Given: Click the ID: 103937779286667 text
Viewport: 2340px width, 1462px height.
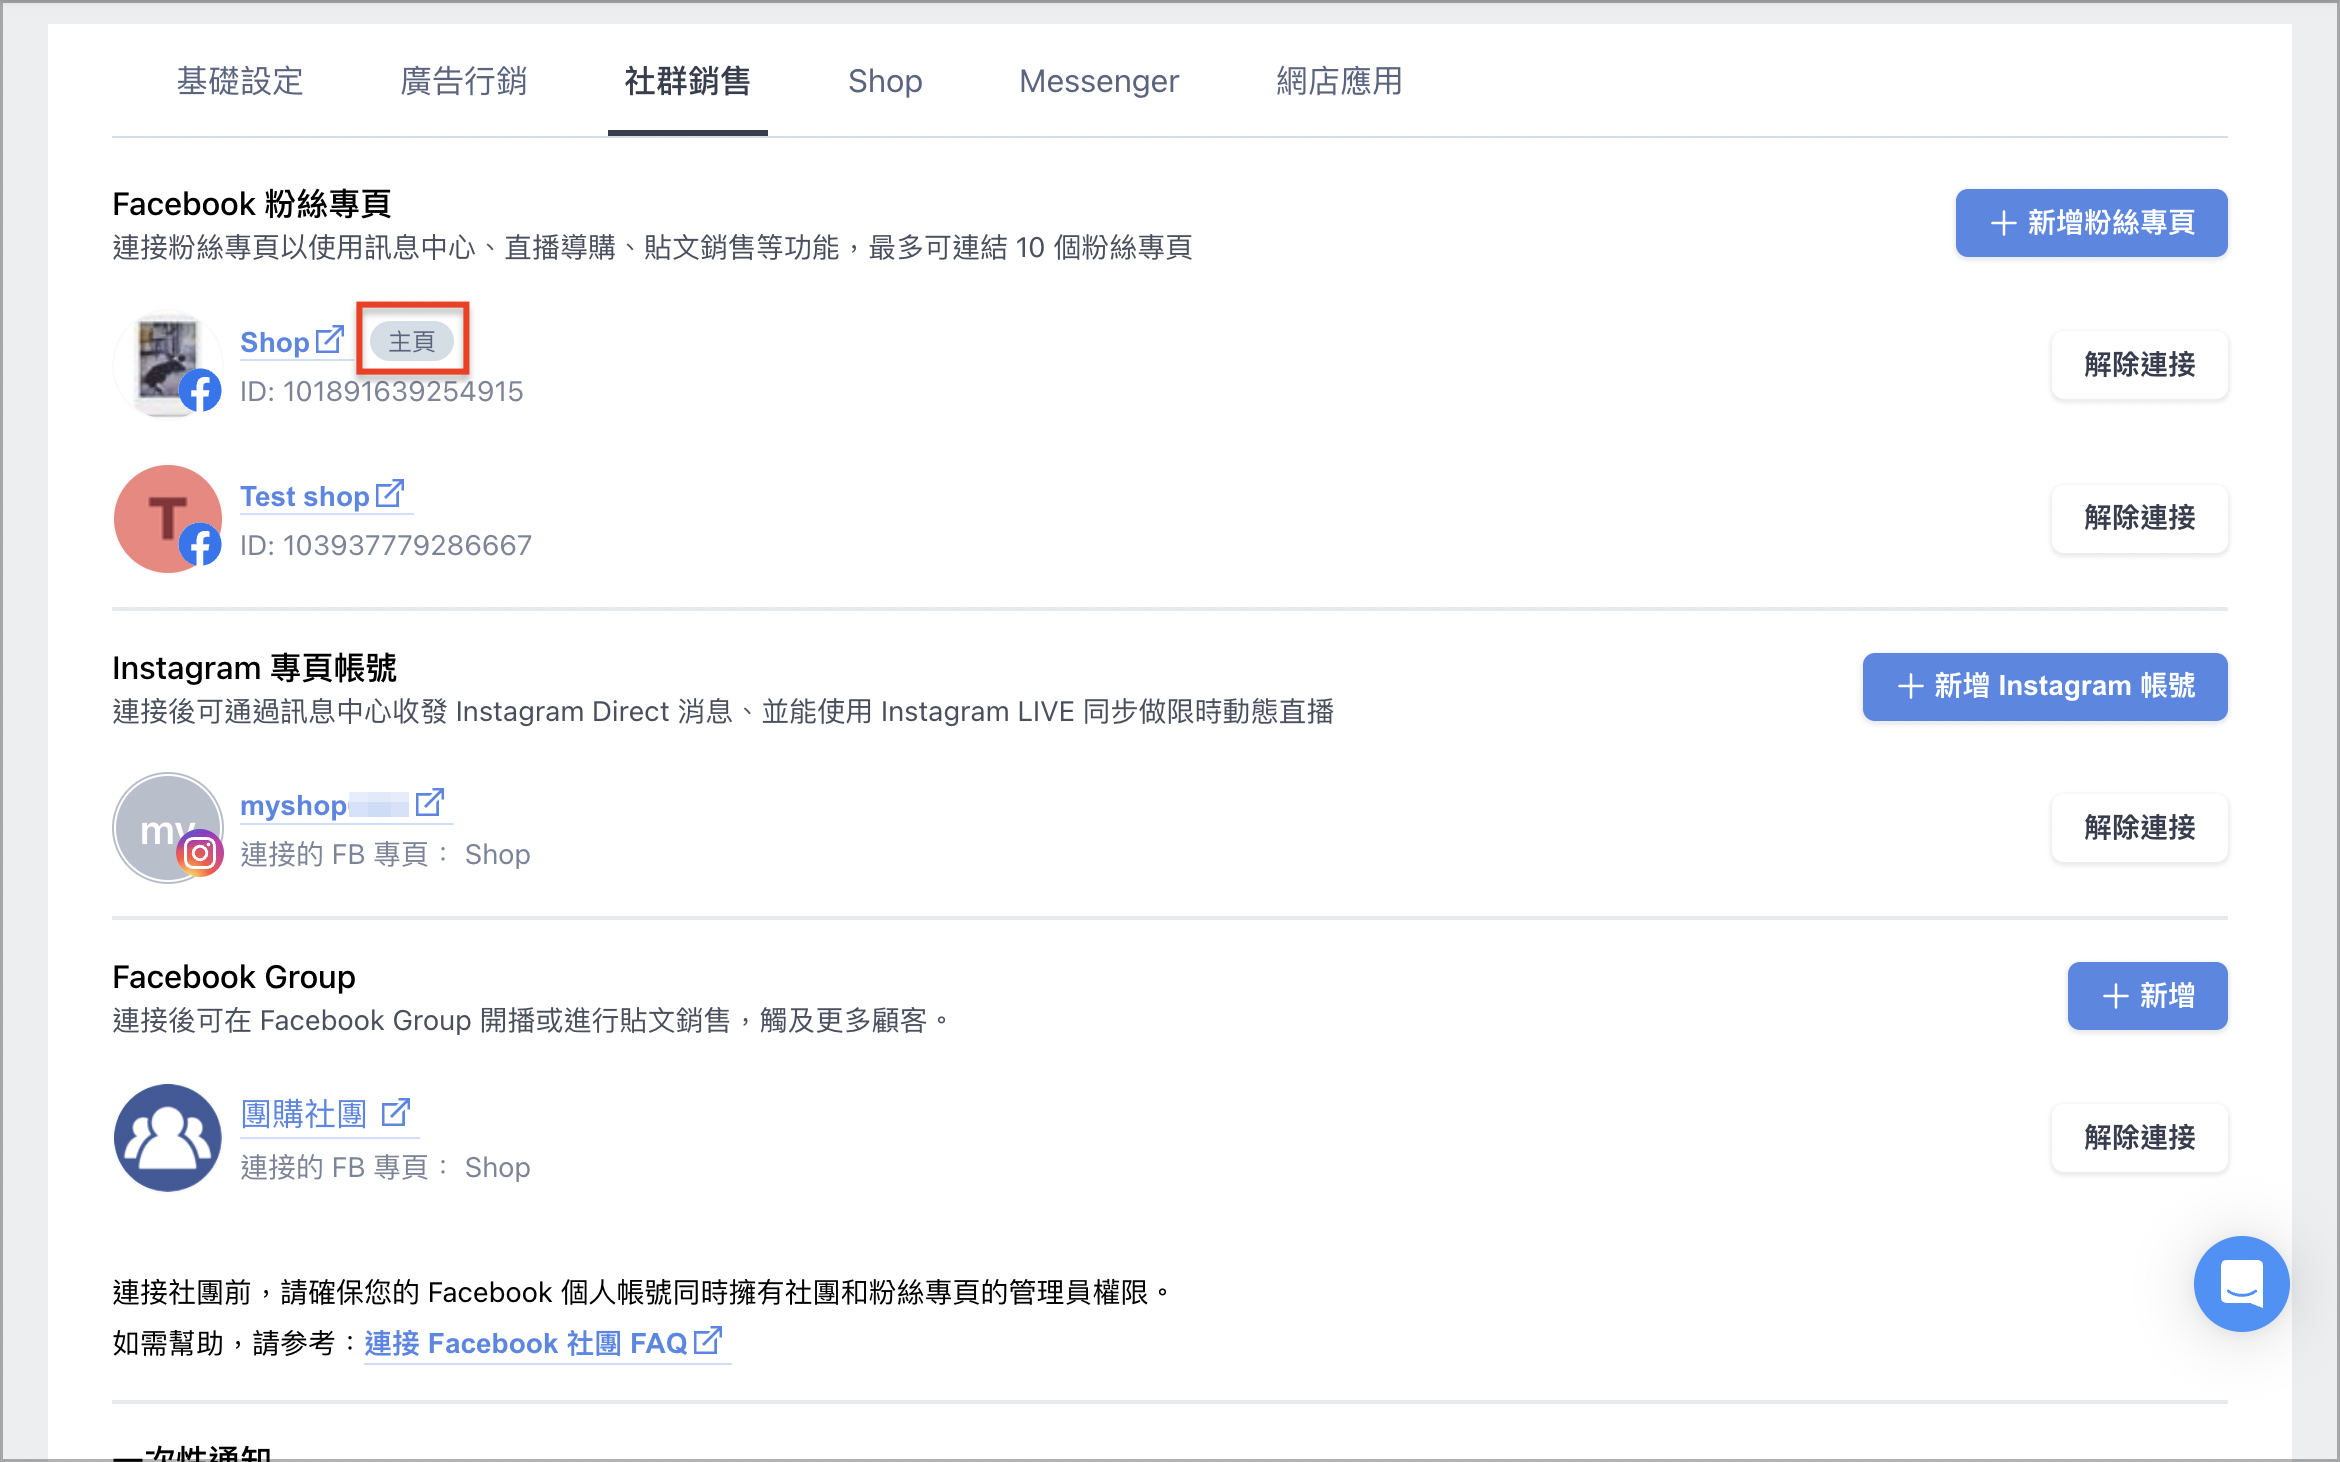Looking at the screenshot, I should point(385,546).
